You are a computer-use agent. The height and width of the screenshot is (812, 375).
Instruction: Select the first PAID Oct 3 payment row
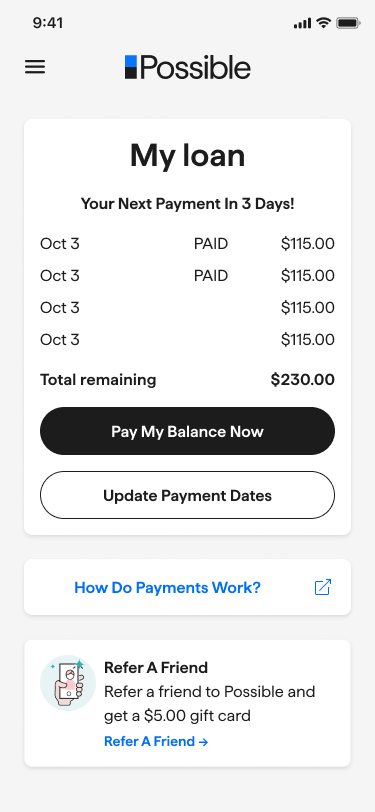pos(188,243)
